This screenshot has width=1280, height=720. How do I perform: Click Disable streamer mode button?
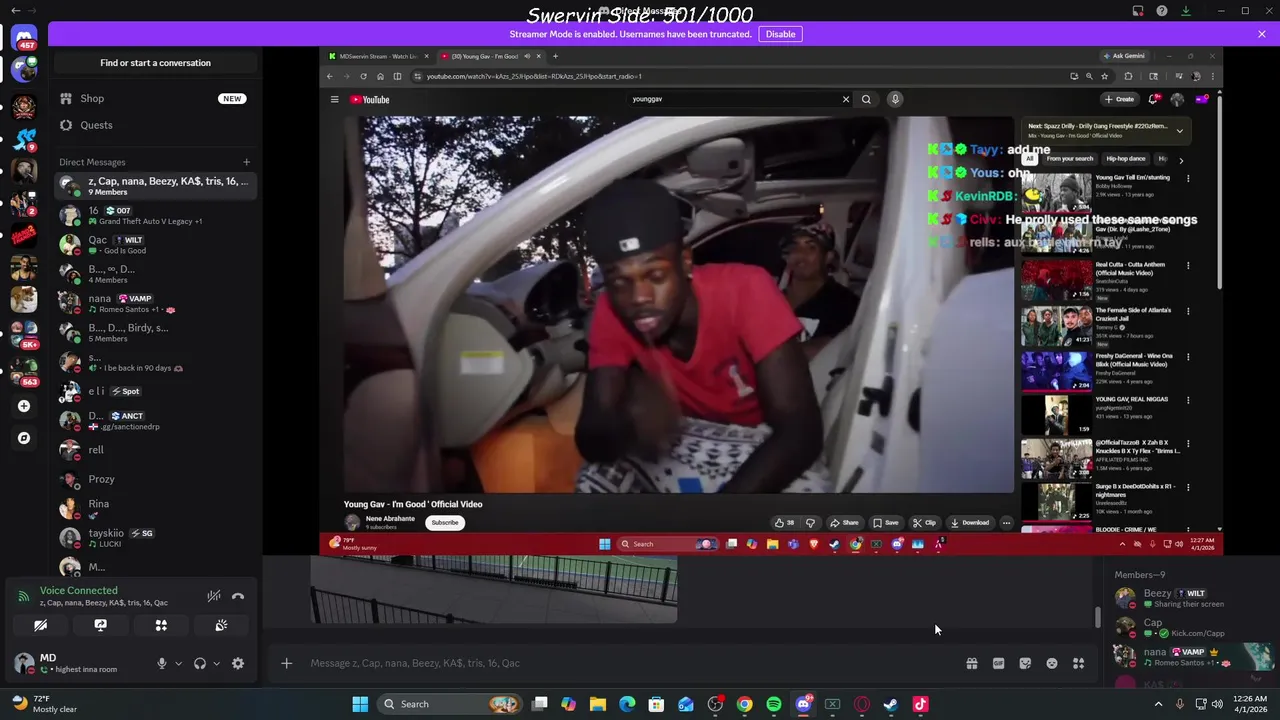pyautogui.click(x=780, y=34)
